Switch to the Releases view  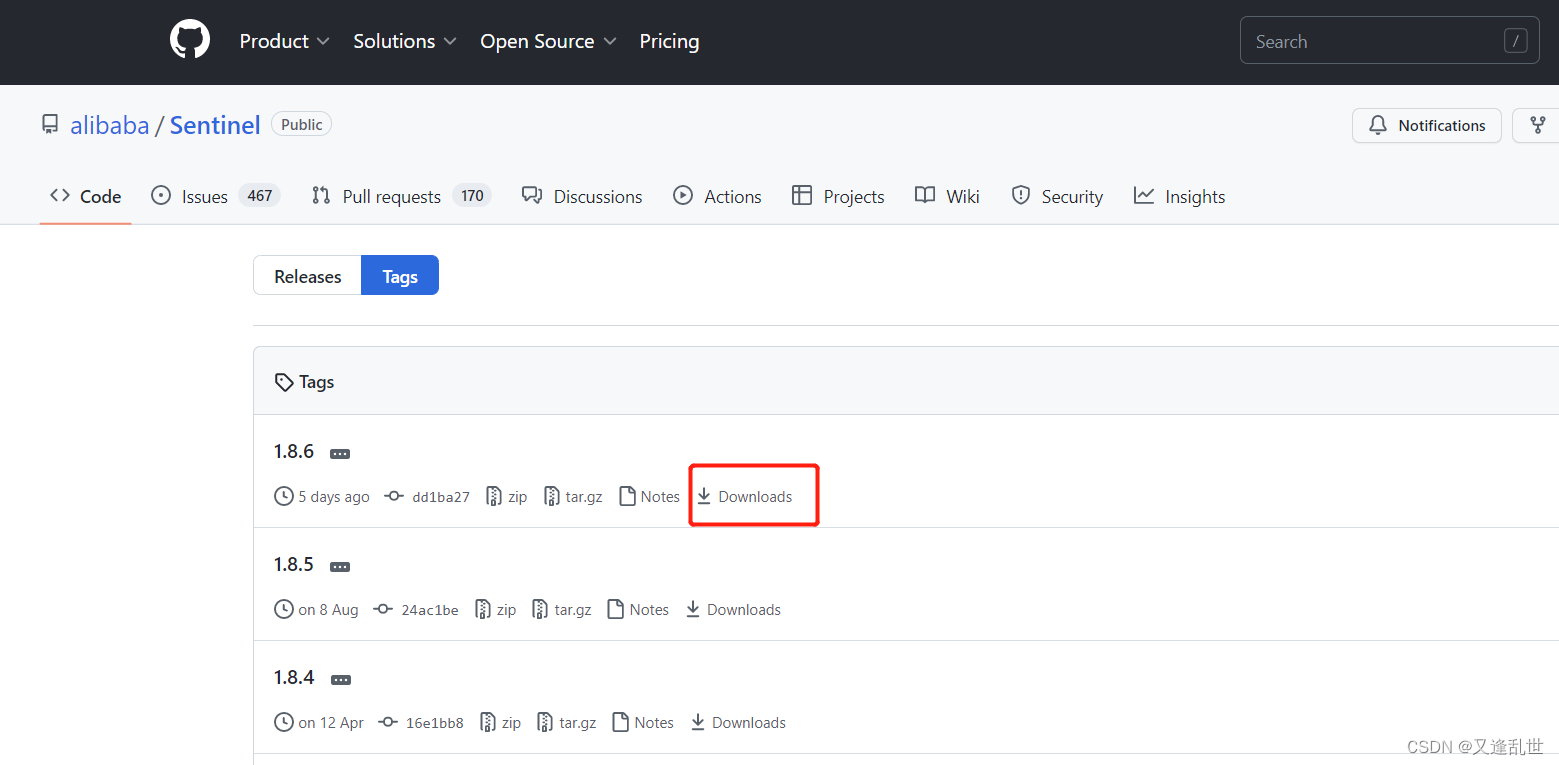[x=307, y=276]
